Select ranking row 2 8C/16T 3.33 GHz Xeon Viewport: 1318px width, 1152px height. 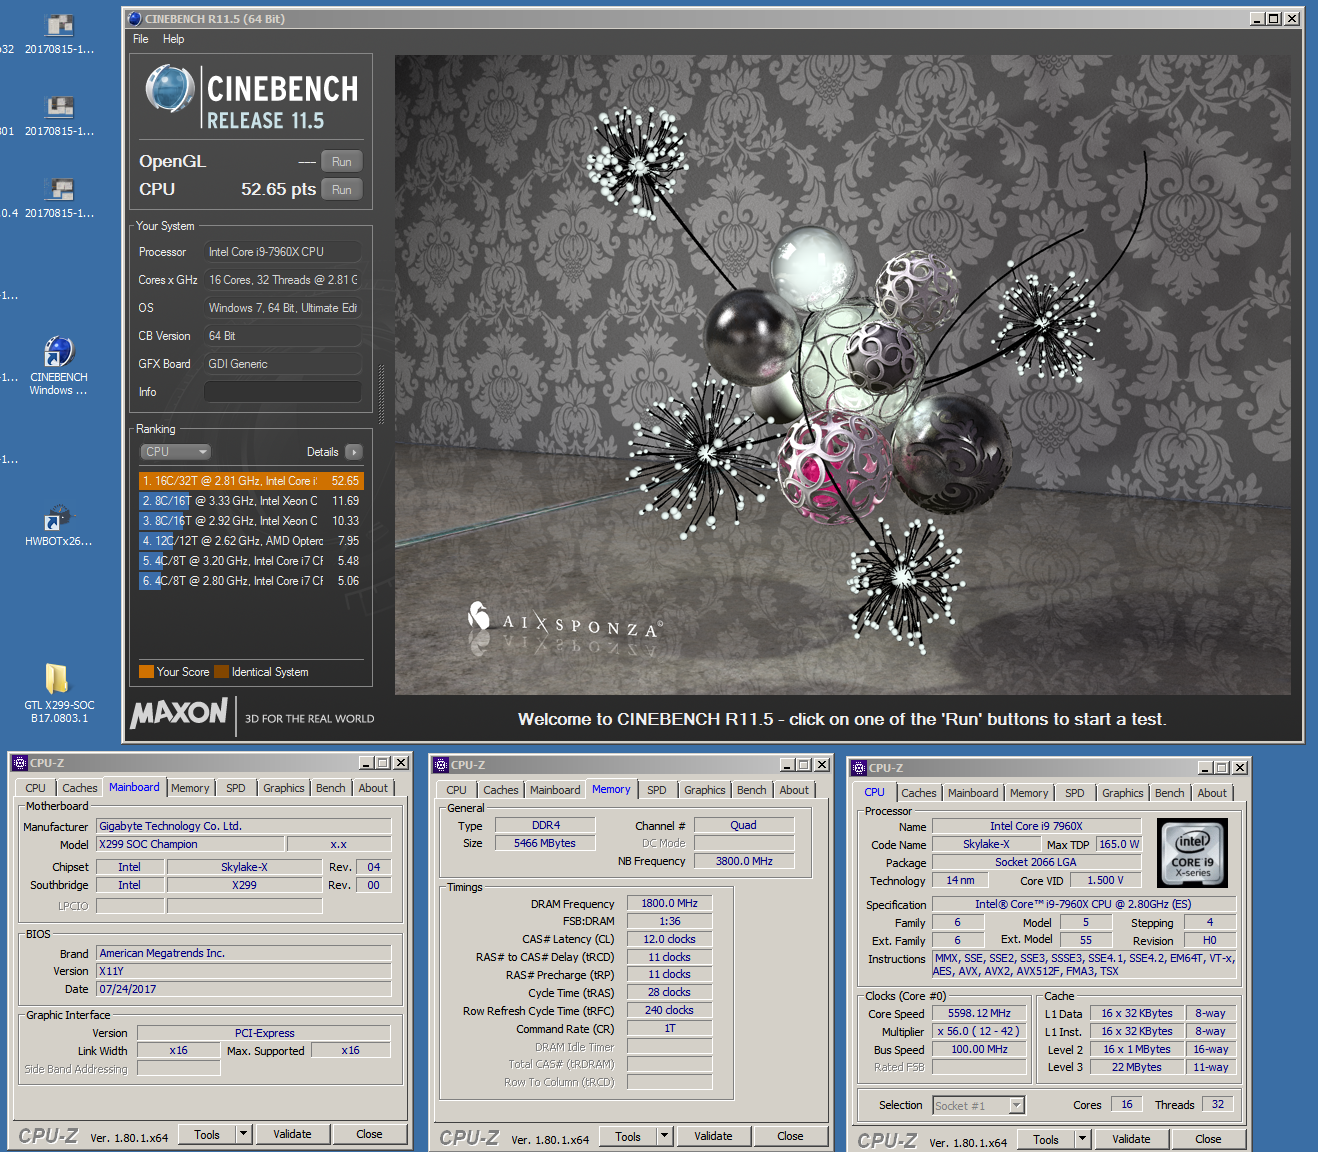click(x=251, y=501)
